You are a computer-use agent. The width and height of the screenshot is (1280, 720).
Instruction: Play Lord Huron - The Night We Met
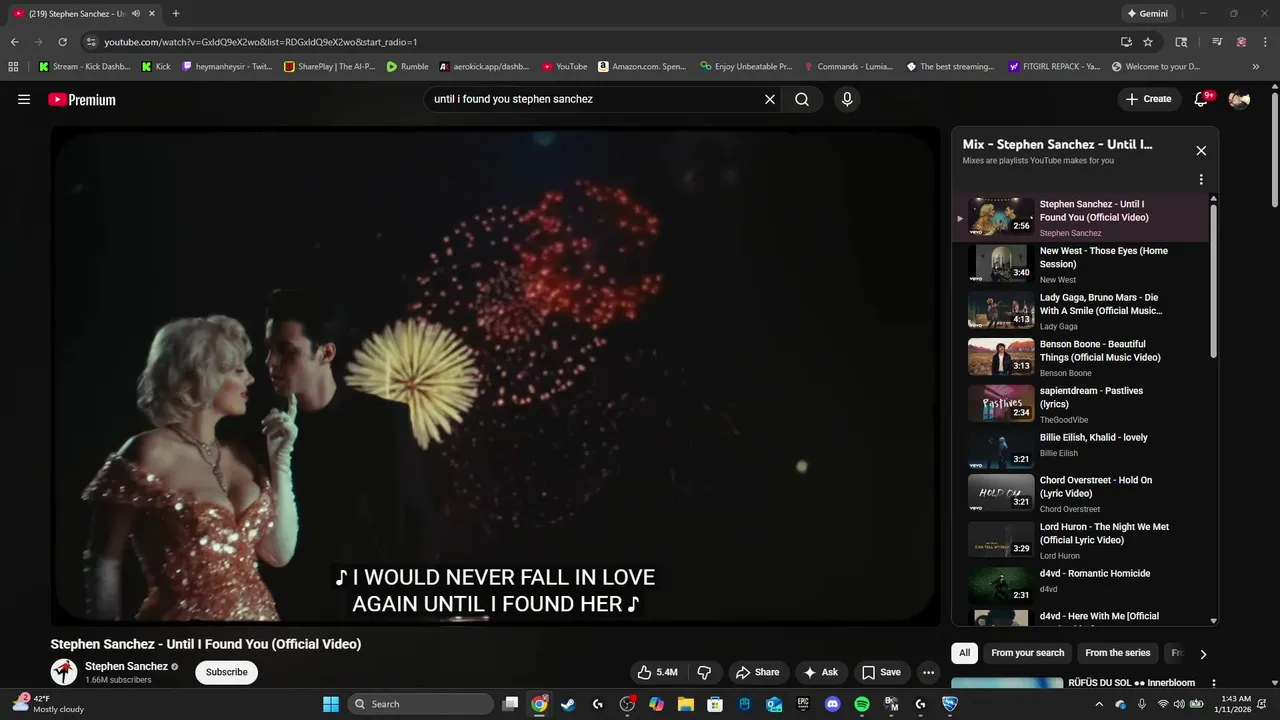1082,540
